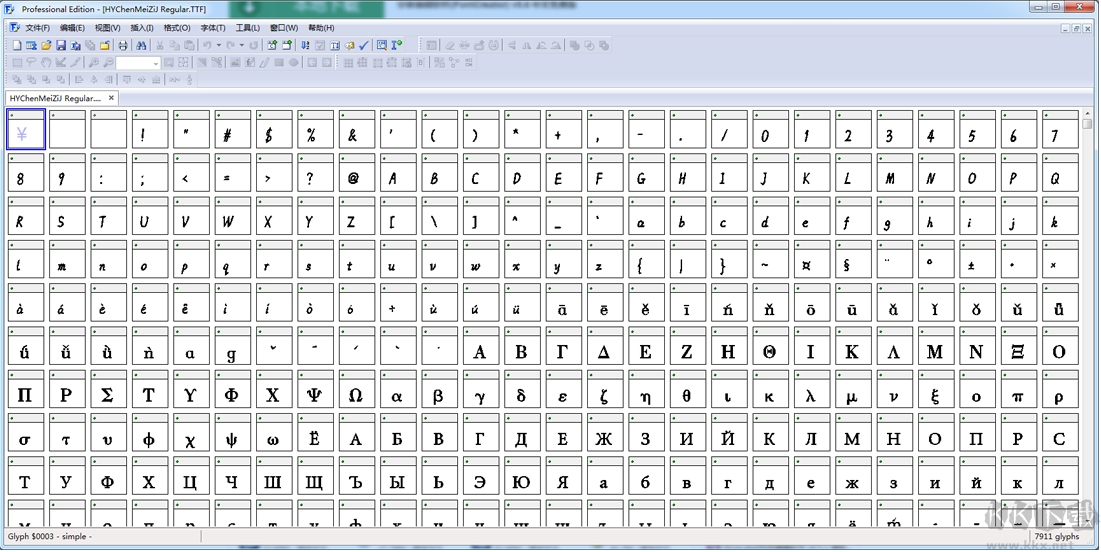Click the blue Validate checkmark icon

coord(364,46)
